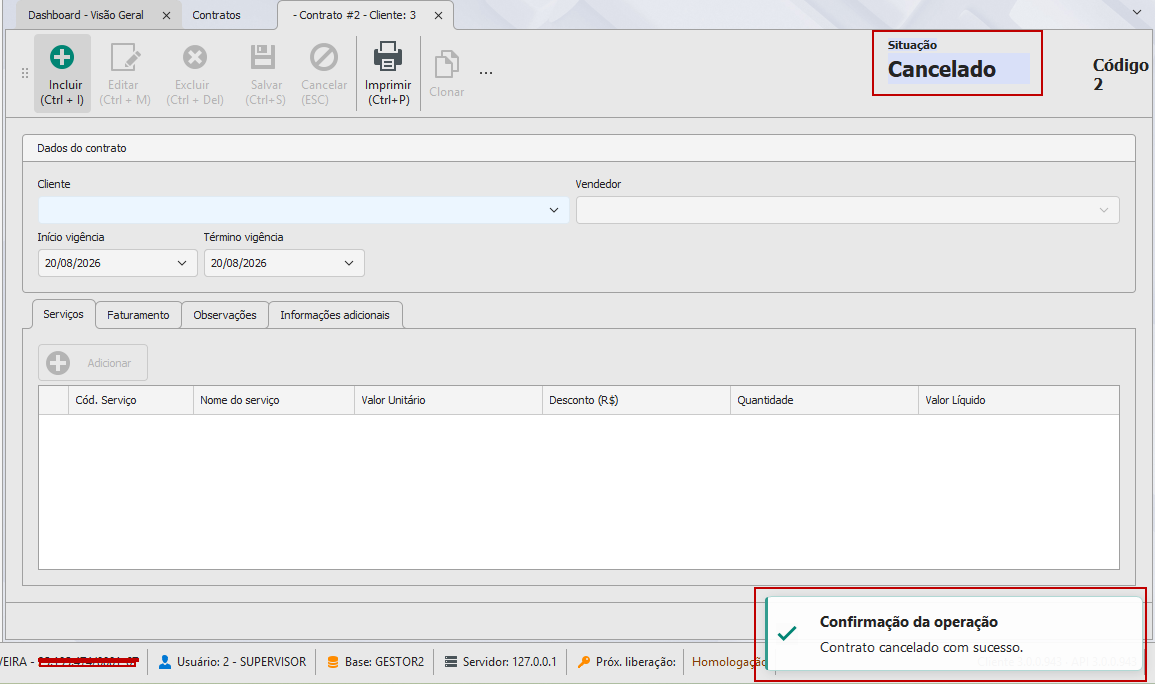
Task: Click the Incluir (Ctrl + I) toolbar button
Action: click(63, 74)
